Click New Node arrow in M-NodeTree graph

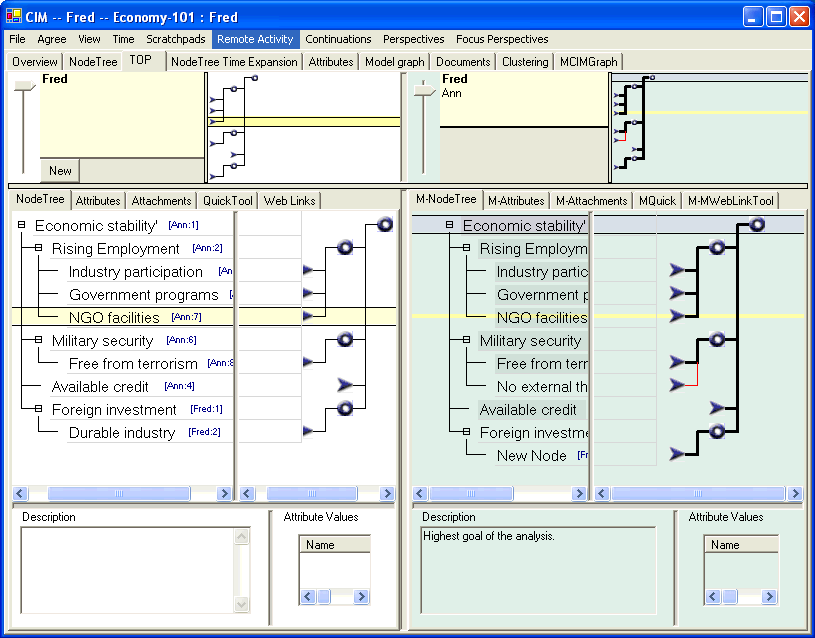click(679, 454)
